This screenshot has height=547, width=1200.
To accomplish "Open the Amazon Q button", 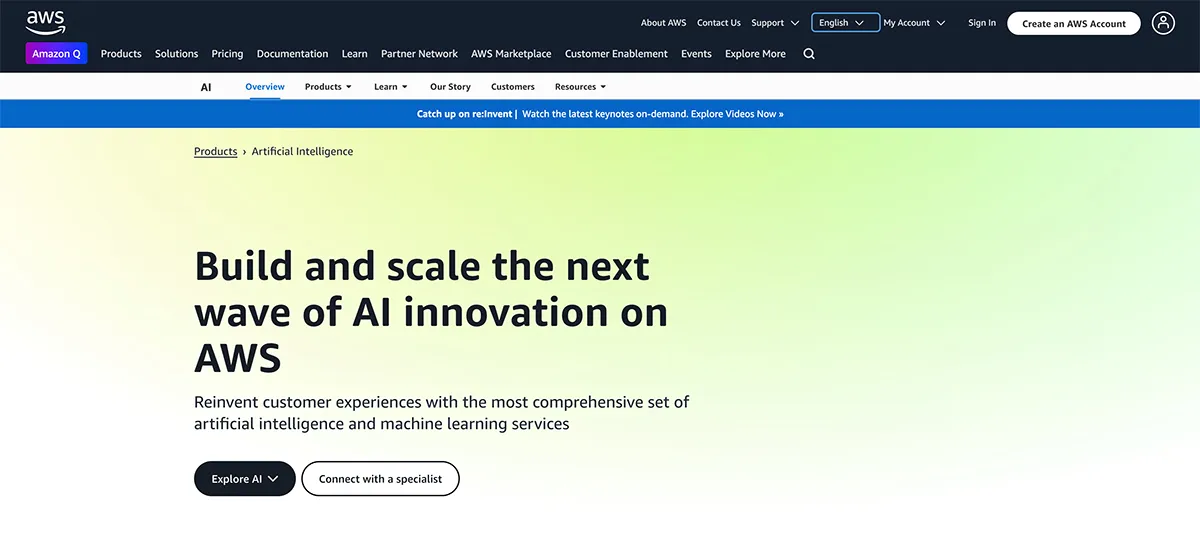I will coord(56,54).
